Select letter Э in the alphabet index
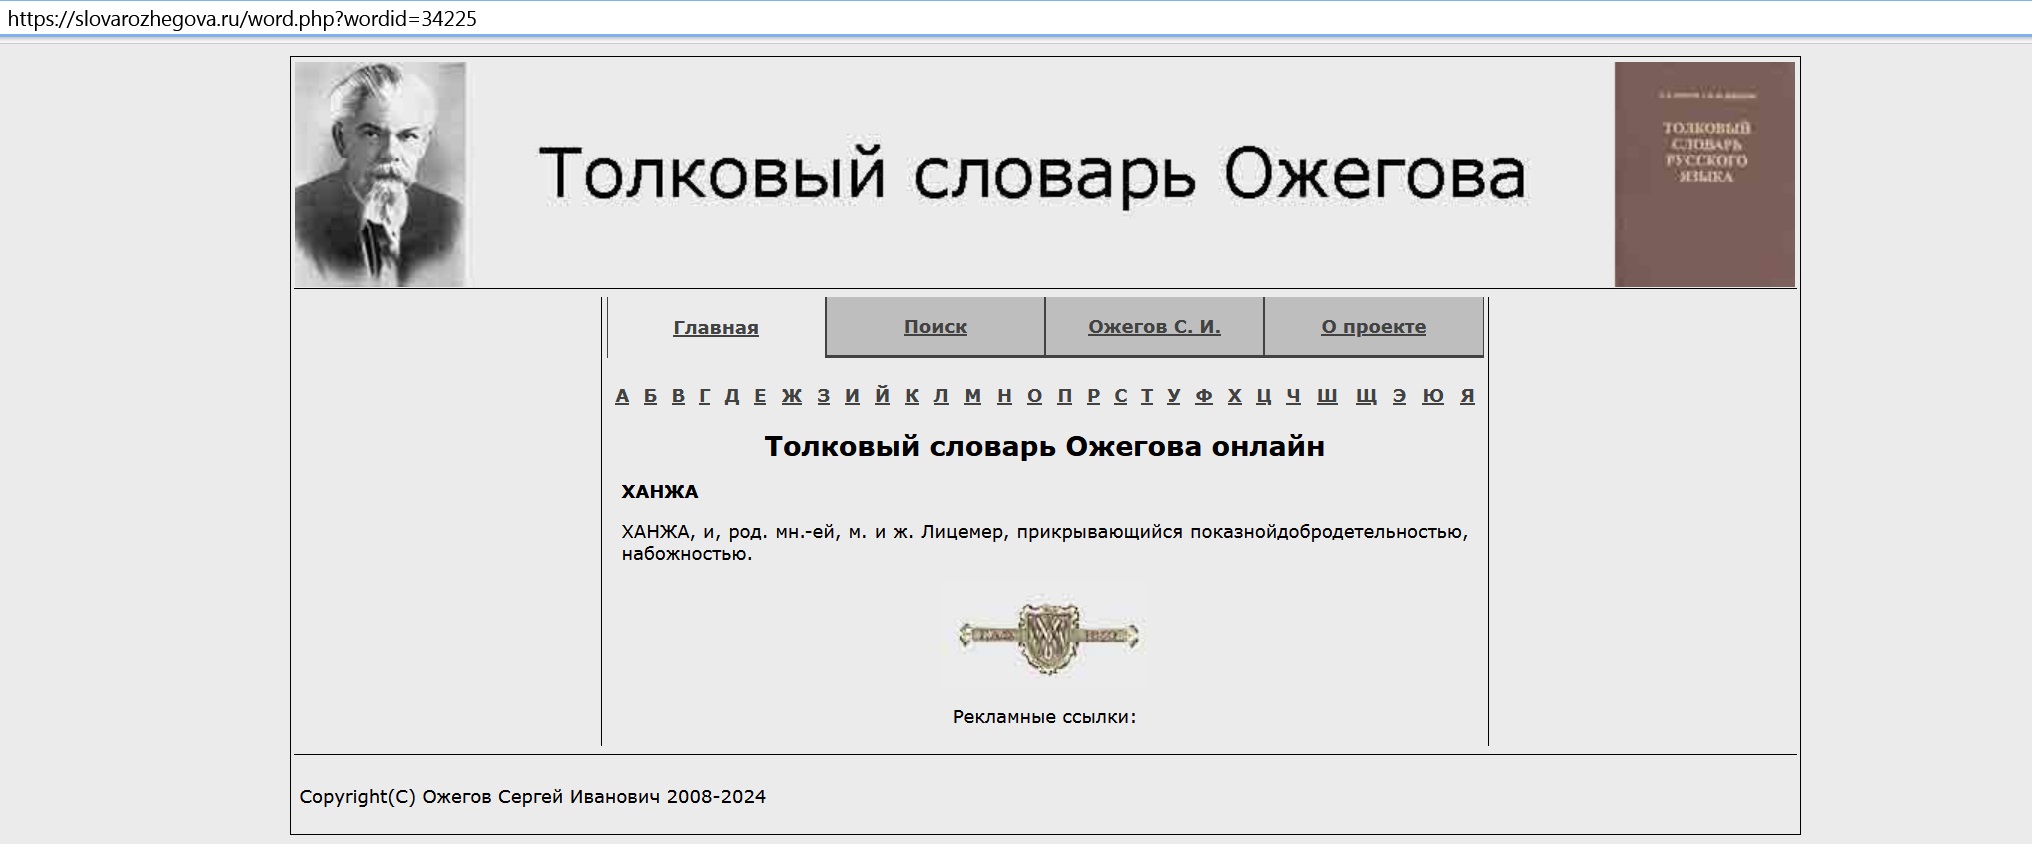This screenshot has height=844, width=2032. [1400, 396]
